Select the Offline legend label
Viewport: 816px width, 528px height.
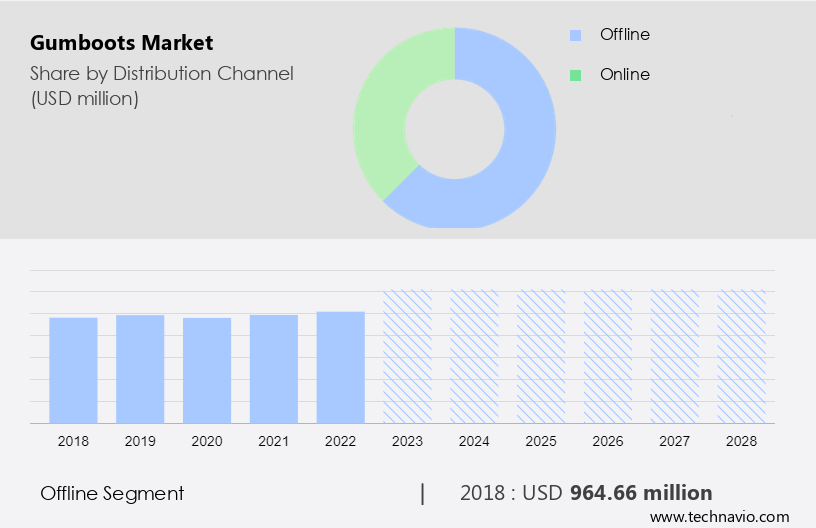[624, 35]
